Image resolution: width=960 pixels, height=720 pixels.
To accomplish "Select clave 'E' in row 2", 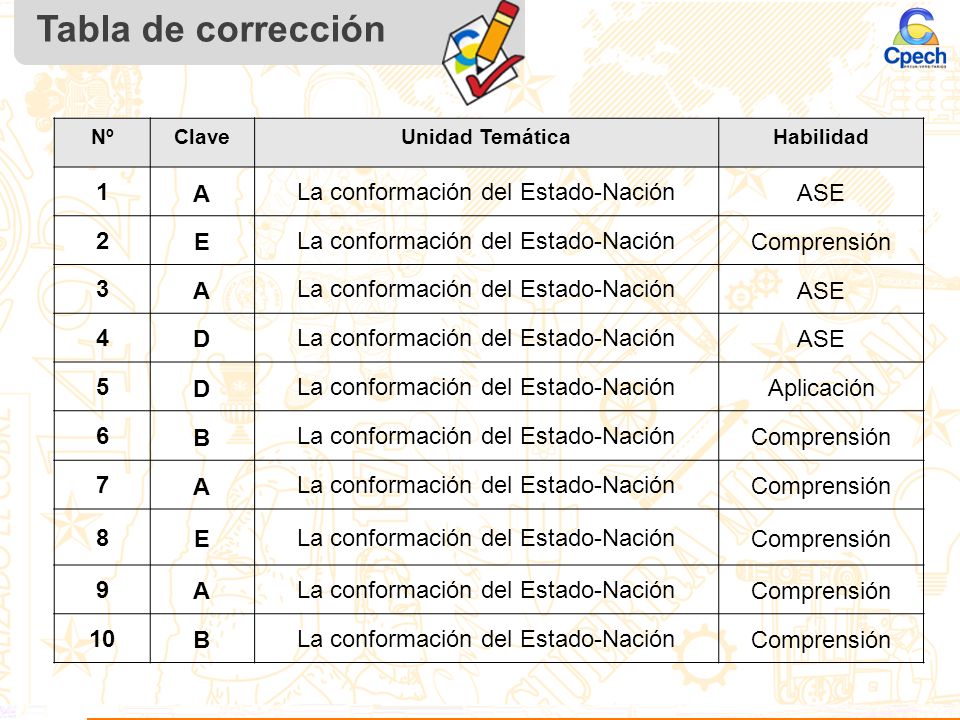I will click(201, 242).
